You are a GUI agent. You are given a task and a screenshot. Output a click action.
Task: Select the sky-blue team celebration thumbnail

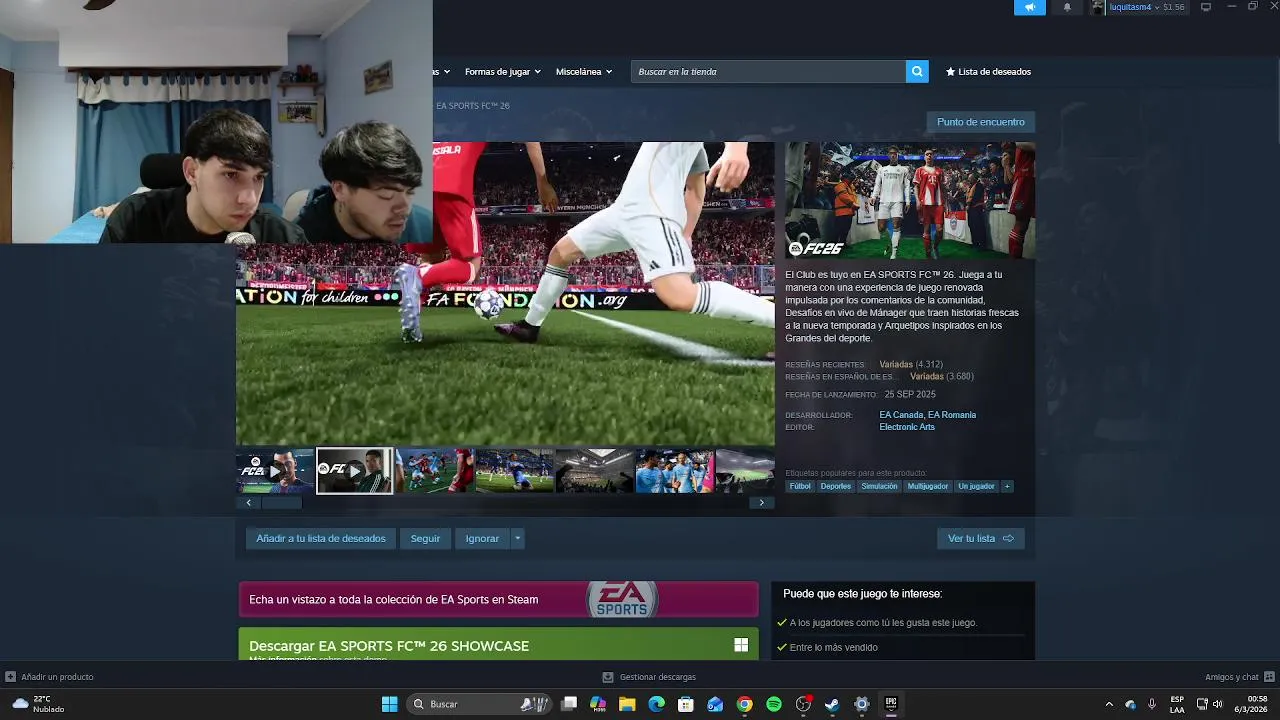click(675, 471)
